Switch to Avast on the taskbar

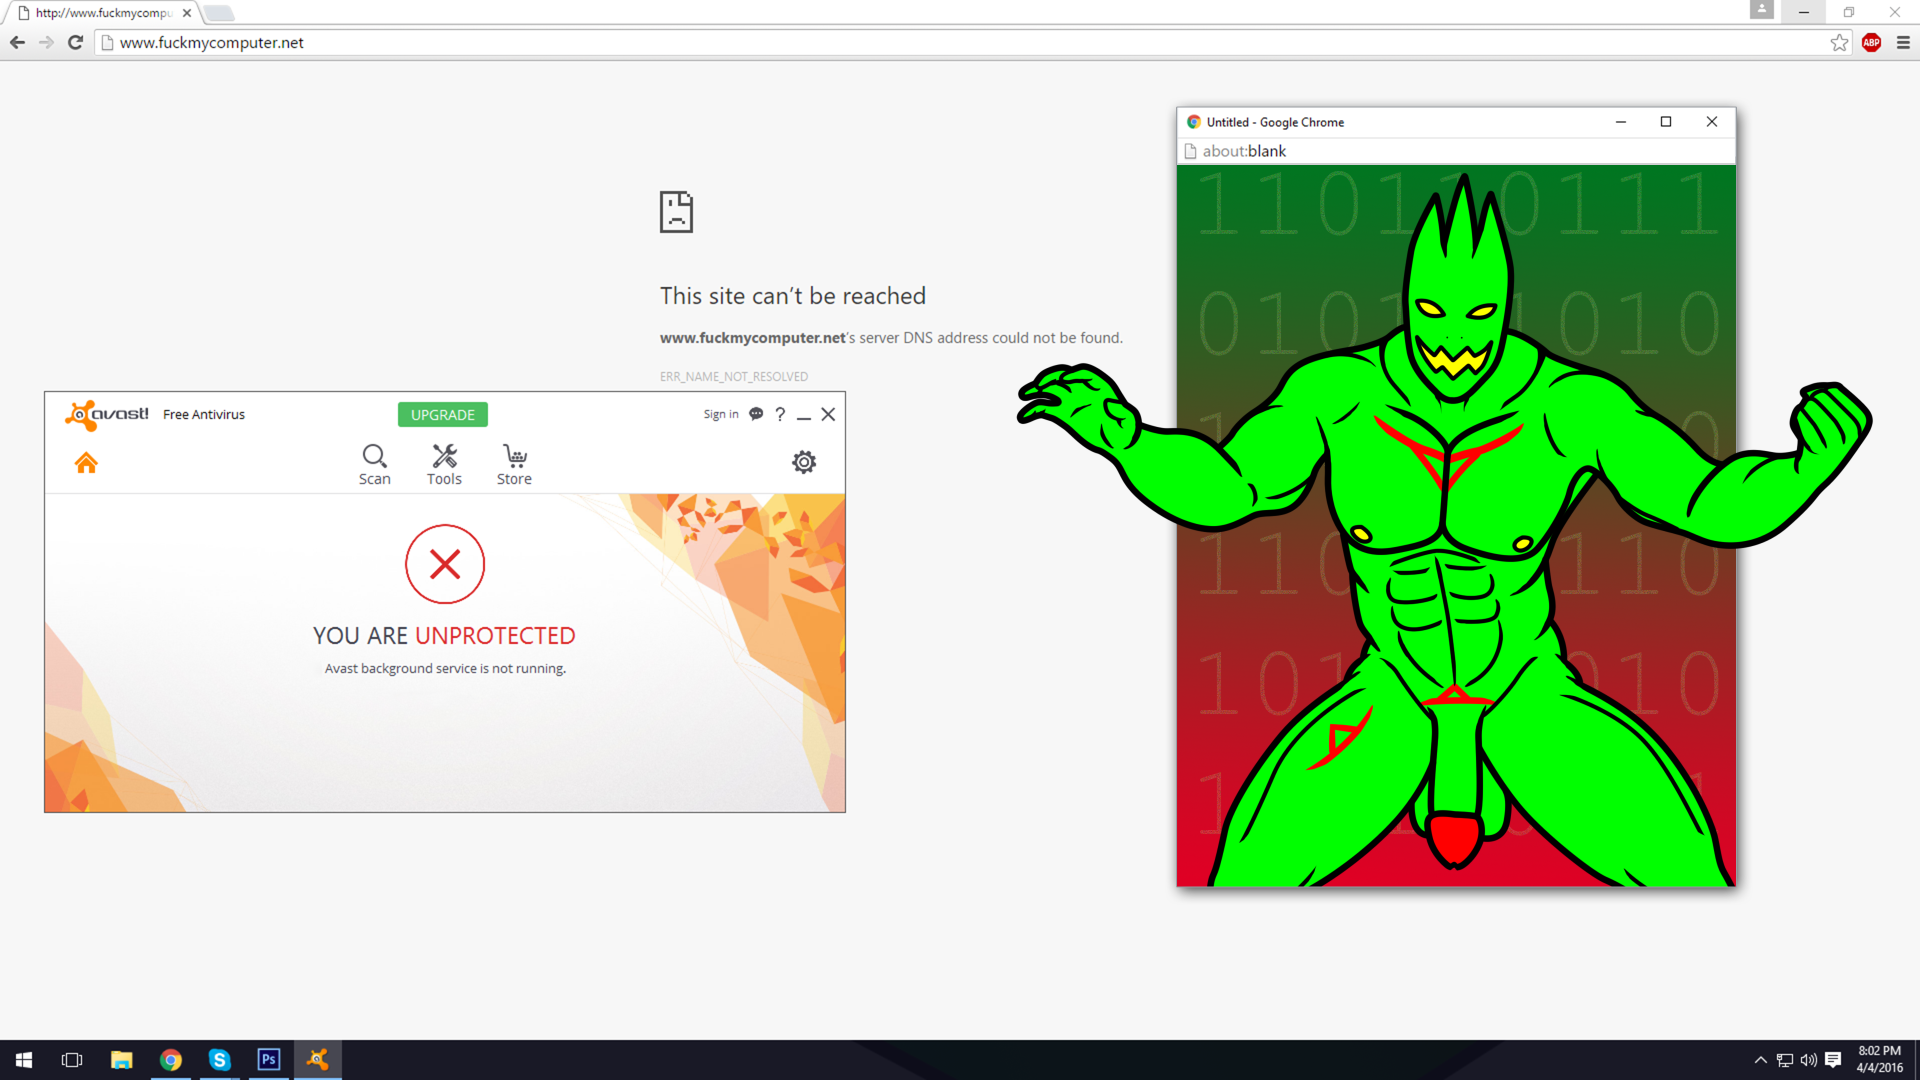(318, 1060)
